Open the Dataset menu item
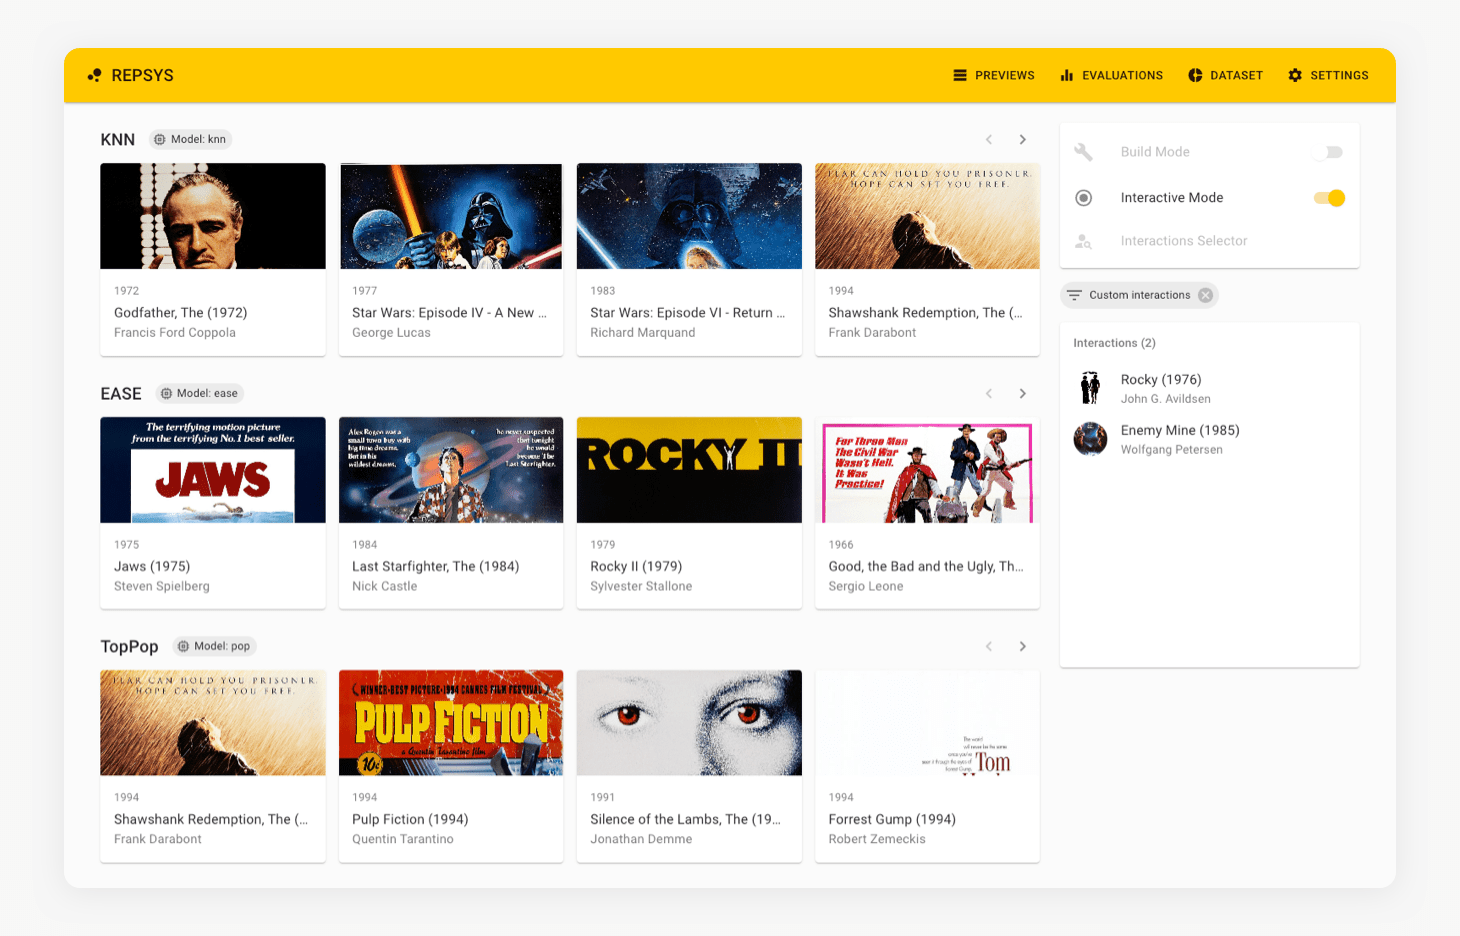The height and width of the screenshot is (936, 1460). [x=1225, y=75]
